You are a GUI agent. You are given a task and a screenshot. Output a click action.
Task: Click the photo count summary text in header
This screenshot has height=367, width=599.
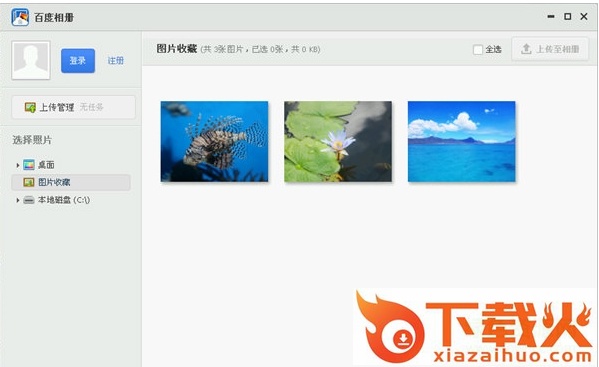[261, 49]
